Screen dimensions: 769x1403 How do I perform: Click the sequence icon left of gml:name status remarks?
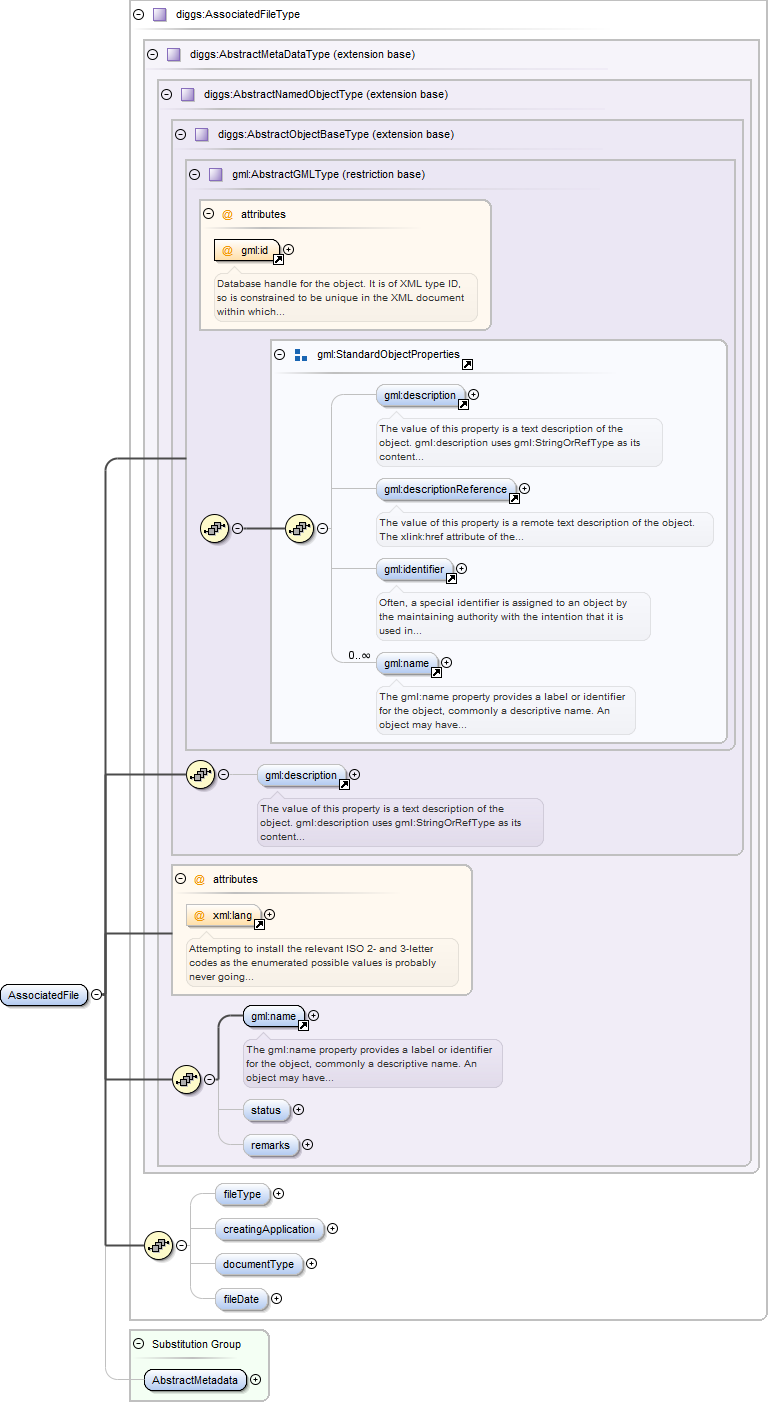click(x=188, y=1079)
